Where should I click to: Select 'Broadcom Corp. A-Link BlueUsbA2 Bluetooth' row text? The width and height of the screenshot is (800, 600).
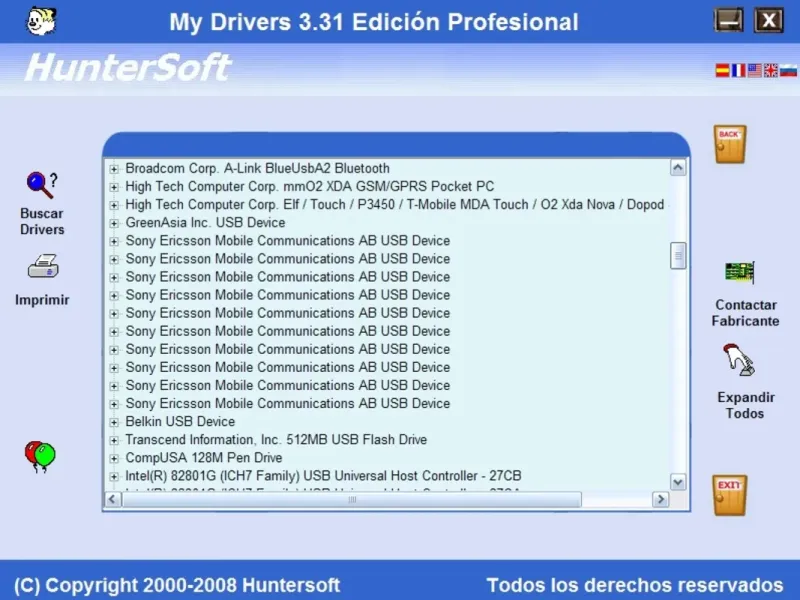pos(257,168)
